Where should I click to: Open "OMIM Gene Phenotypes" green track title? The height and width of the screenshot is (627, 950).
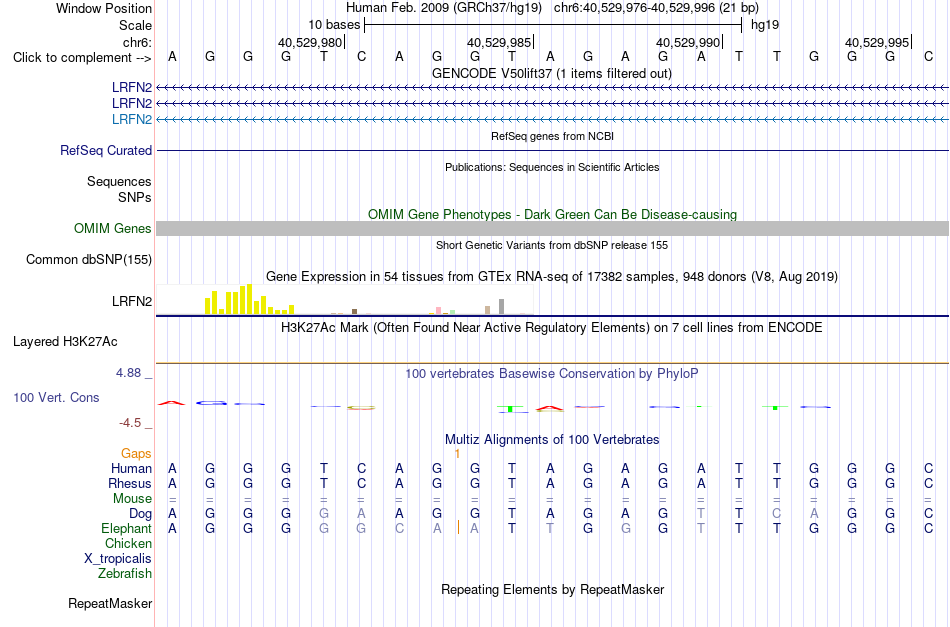tap(552, 214)
